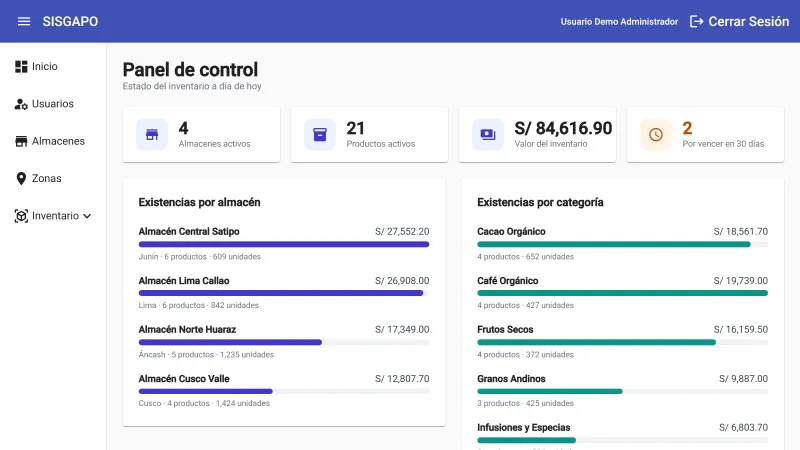Click the Por vencer count 2
This screenshot has height=450, width=800.
[687, 128]
